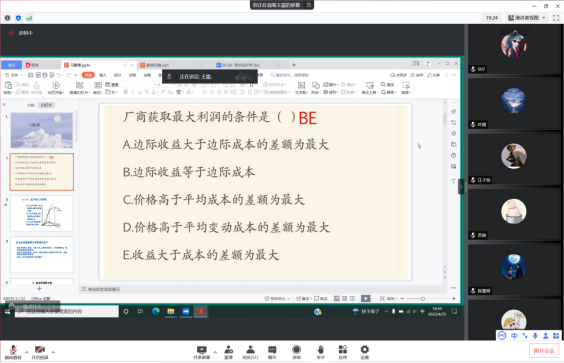Open Invite participants icon
This screenshot has height=363, width=564.
228,351
